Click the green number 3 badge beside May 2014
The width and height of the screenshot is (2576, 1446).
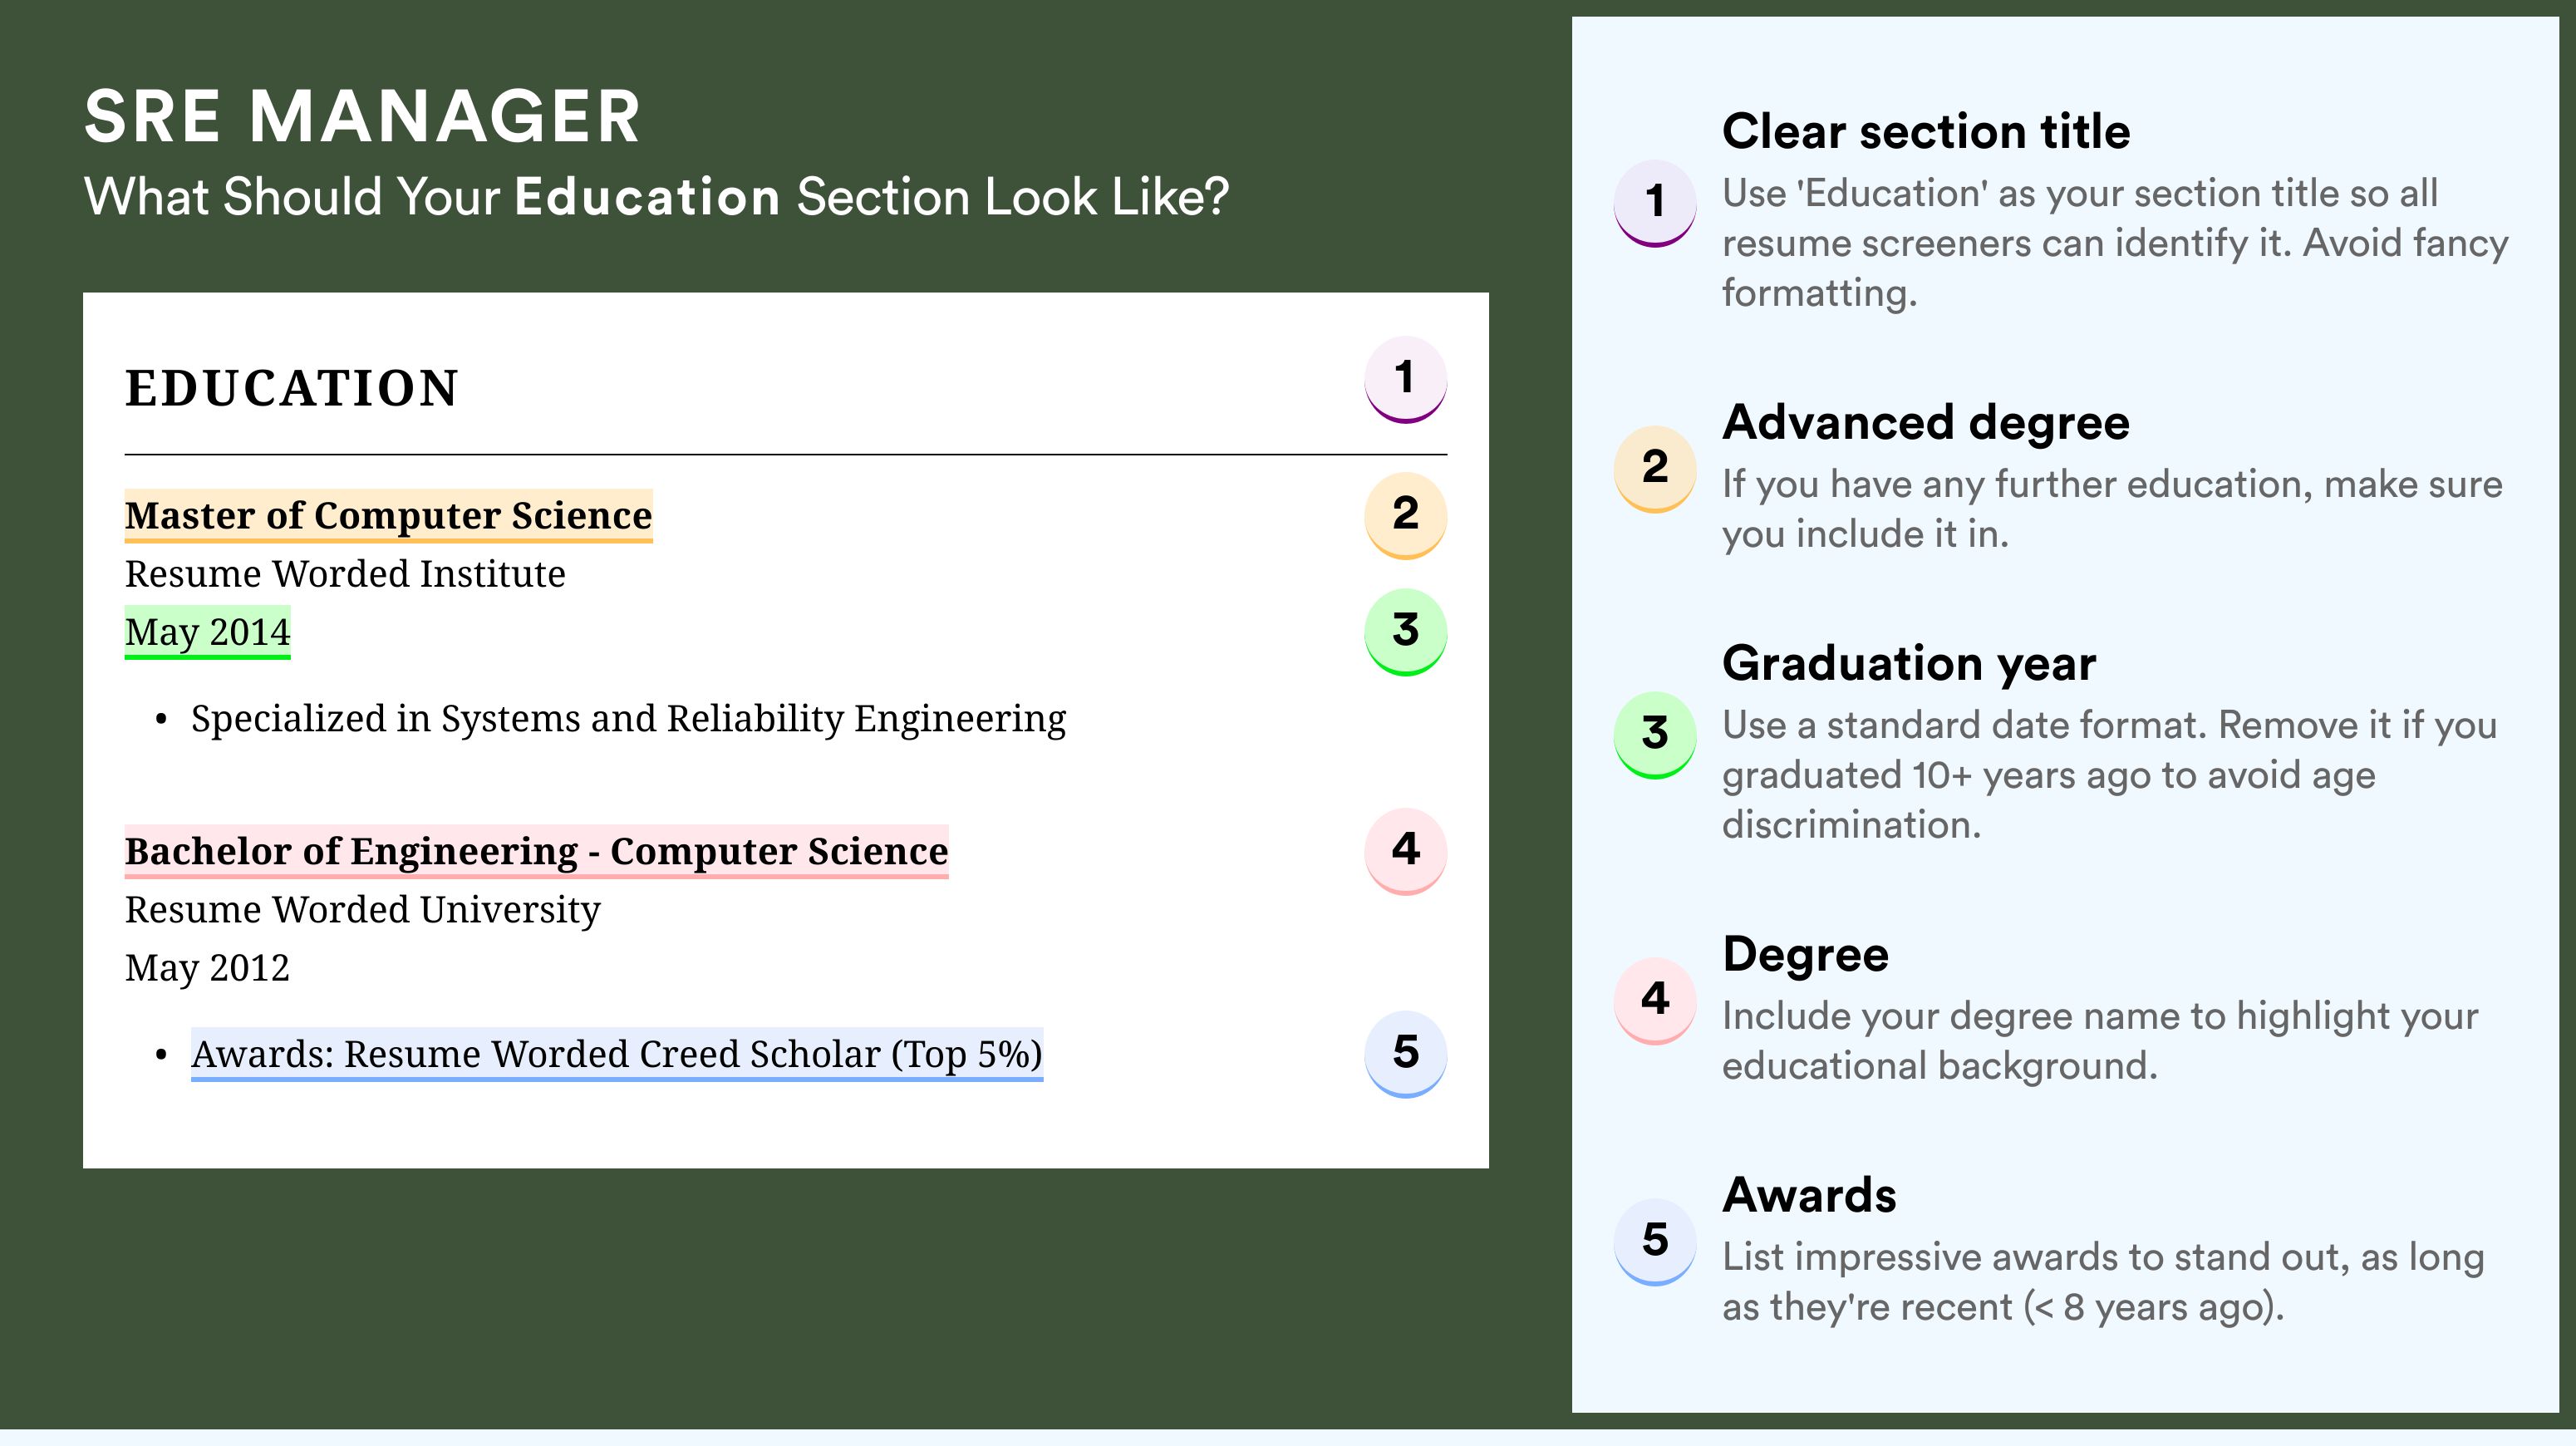tap(1405, 632)
